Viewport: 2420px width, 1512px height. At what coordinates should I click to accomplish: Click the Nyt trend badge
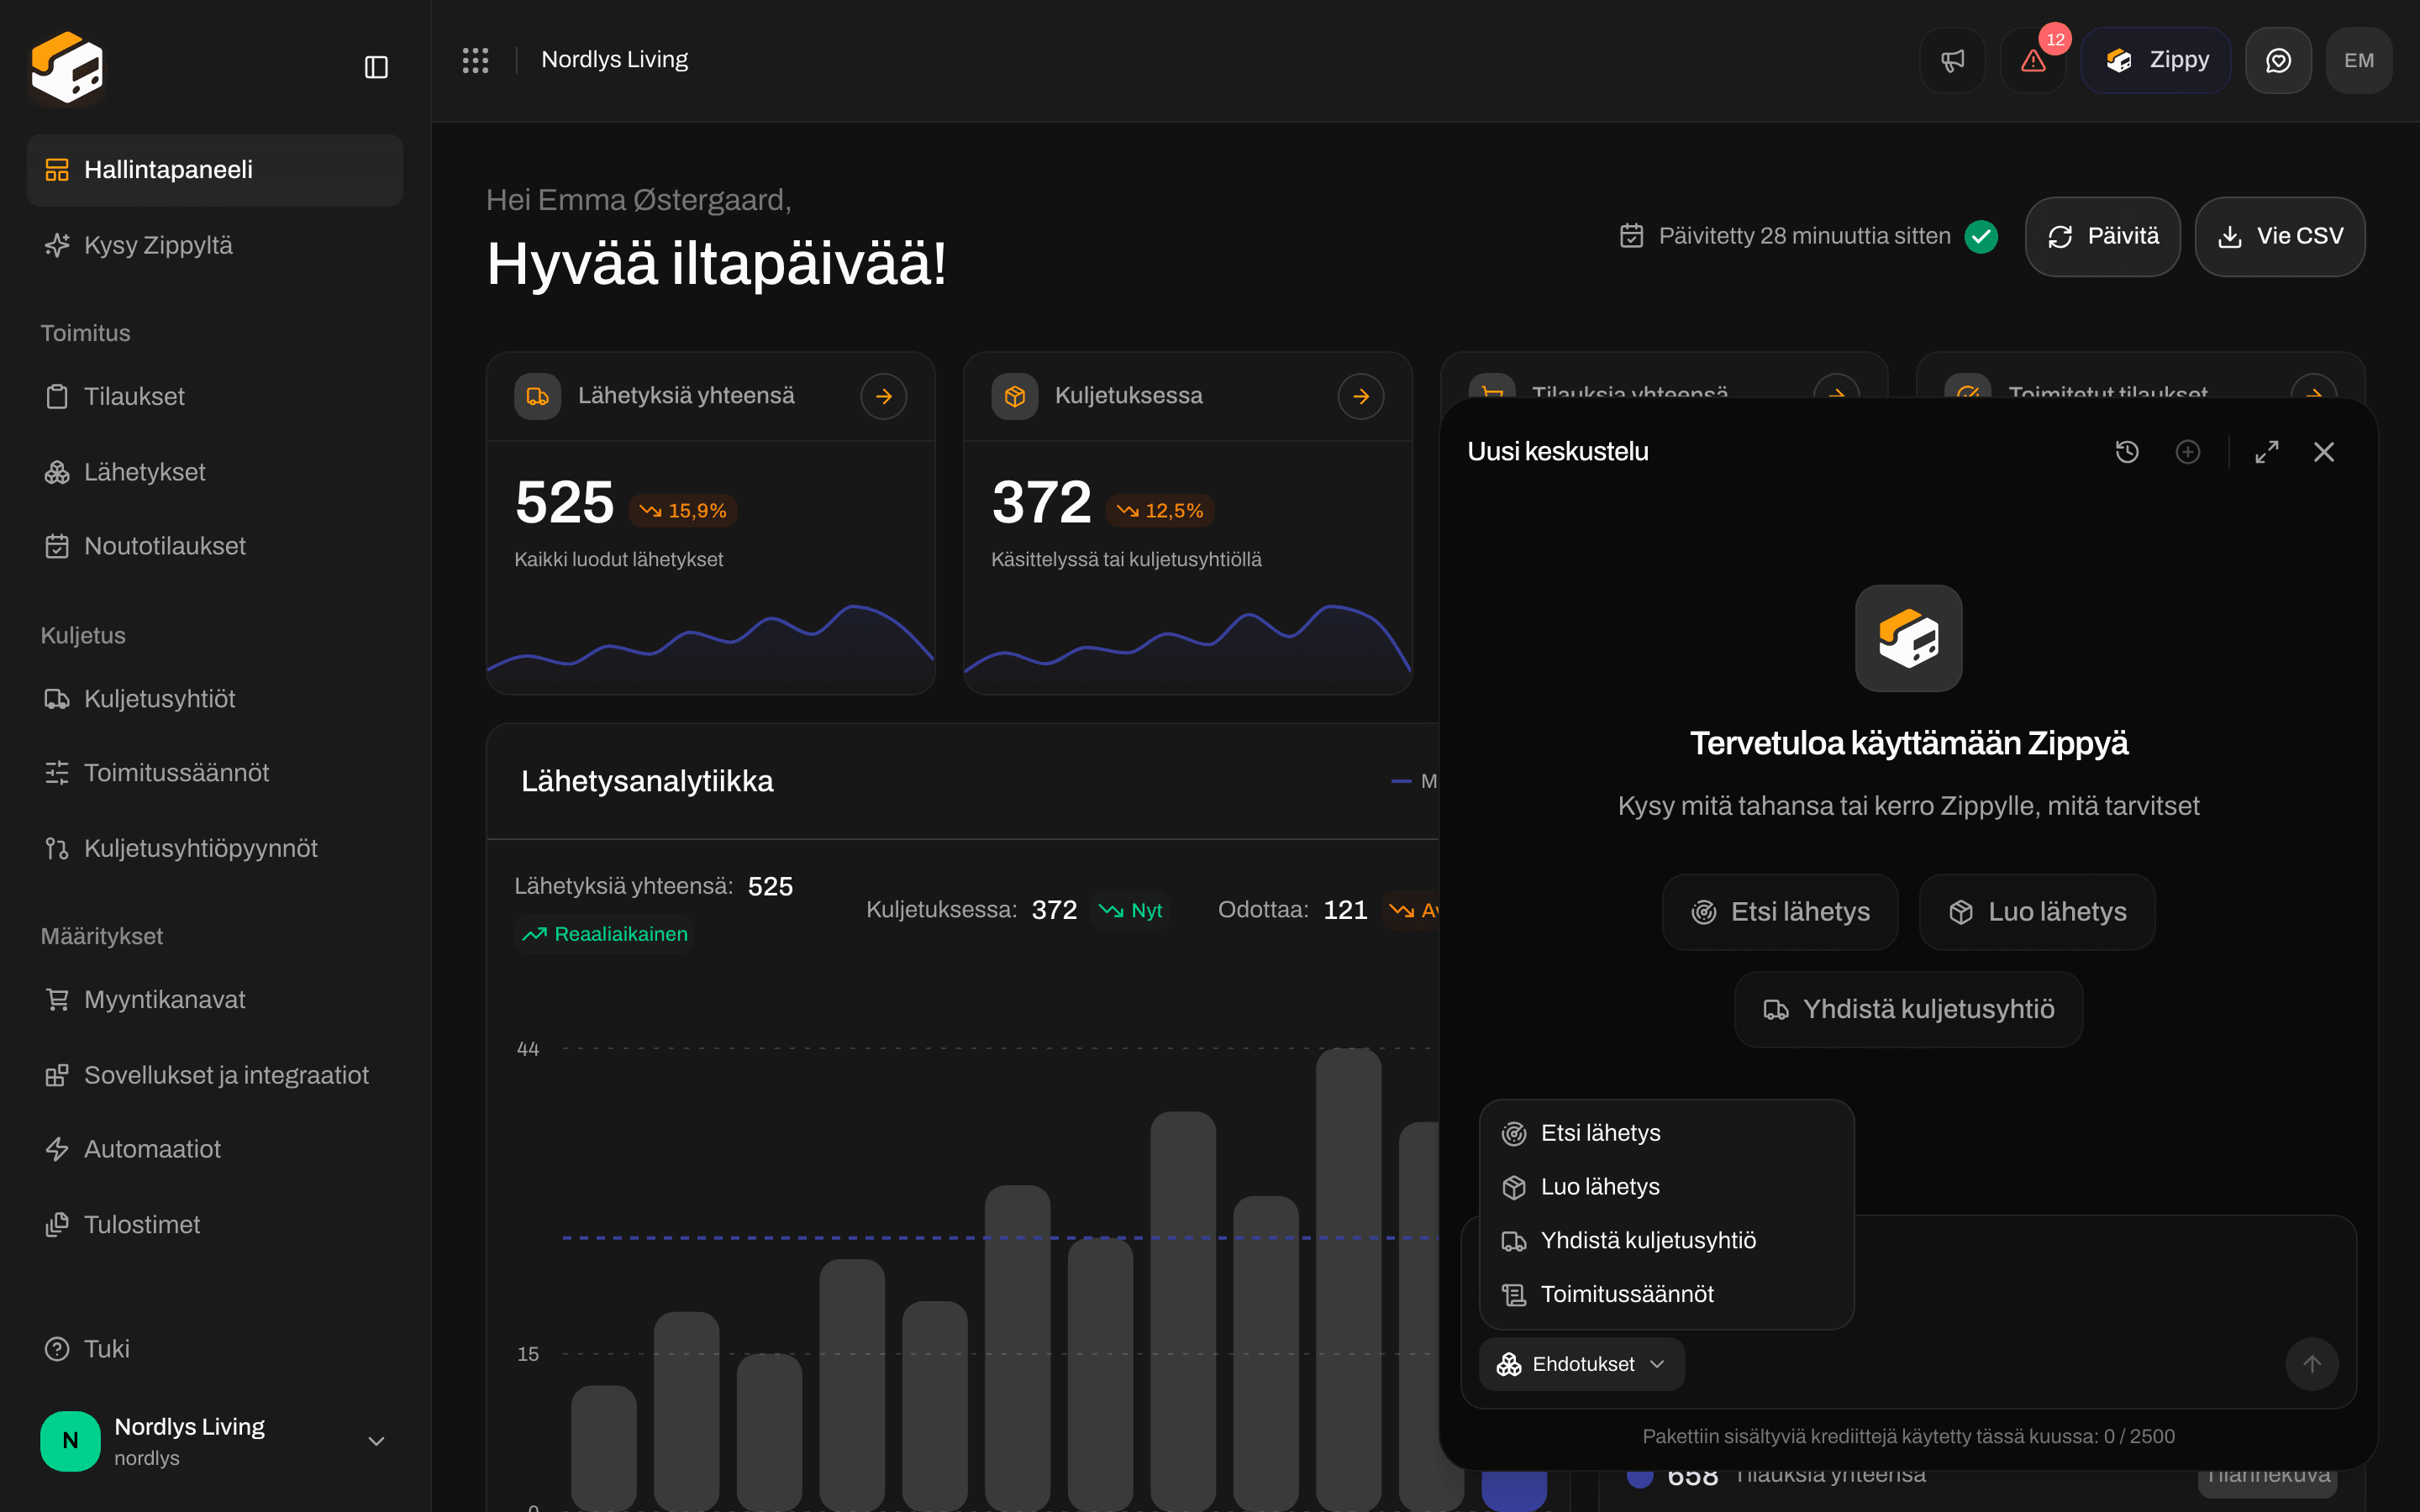[1130, 910]
